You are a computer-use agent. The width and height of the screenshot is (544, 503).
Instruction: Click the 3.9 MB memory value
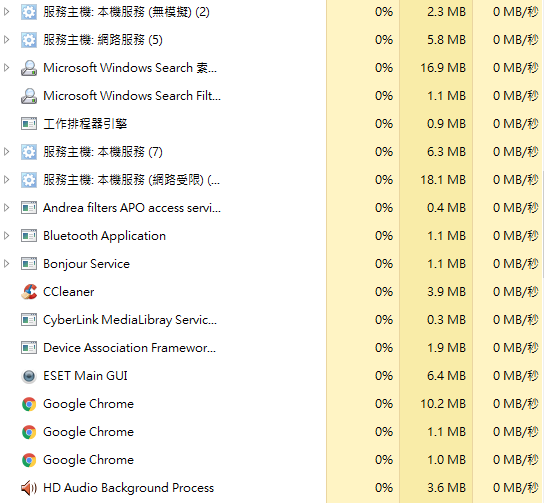click(x=447, y=292)
